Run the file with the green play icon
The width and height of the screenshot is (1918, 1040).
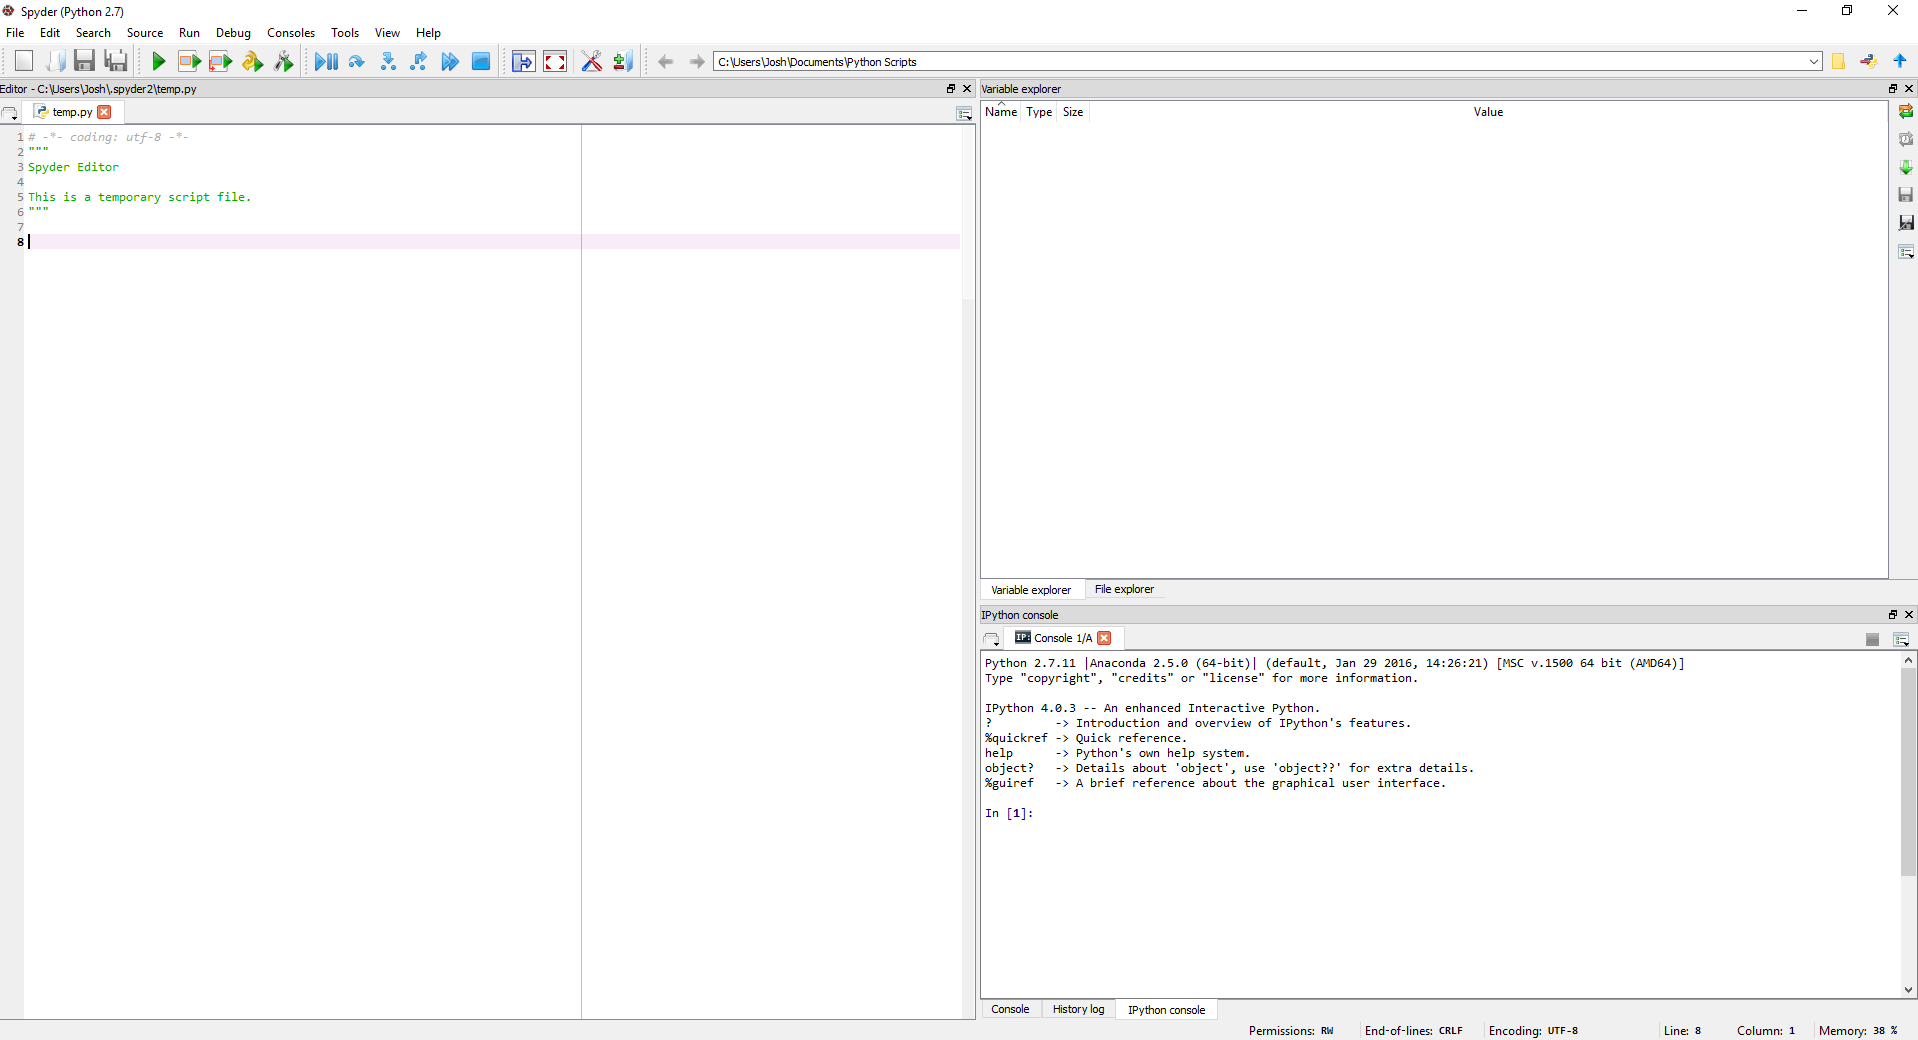coord(158,61)
